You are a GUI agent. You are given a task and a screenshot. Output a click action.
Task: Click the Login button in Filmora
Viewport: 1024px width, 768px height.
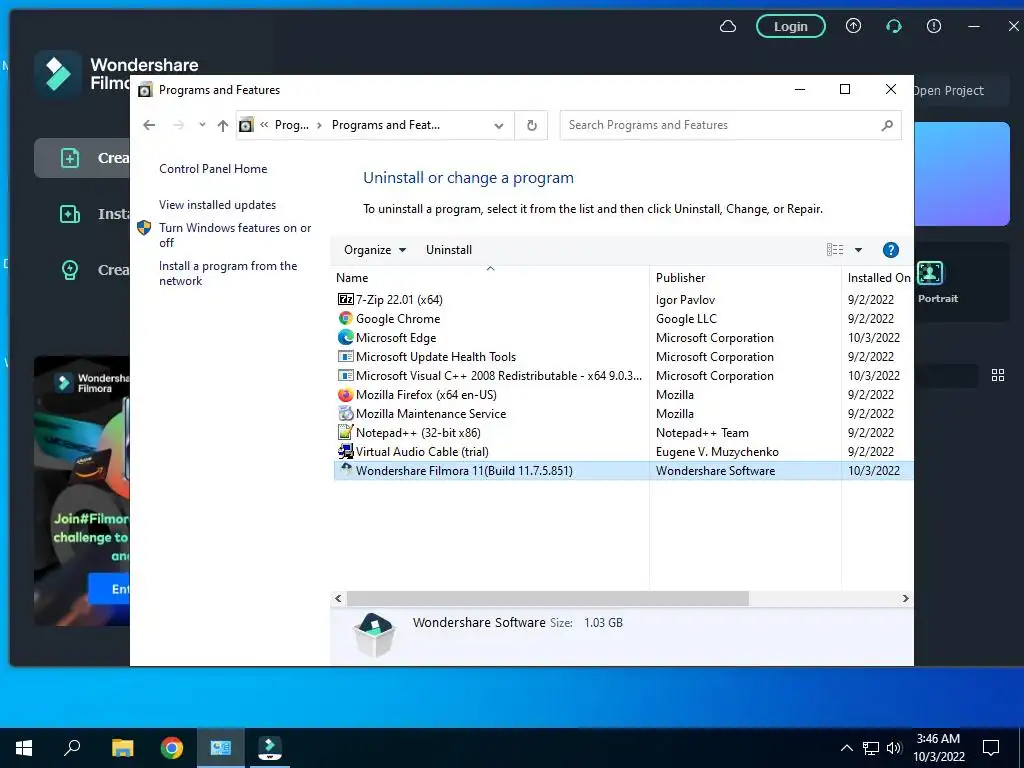(x=790, y=27)
